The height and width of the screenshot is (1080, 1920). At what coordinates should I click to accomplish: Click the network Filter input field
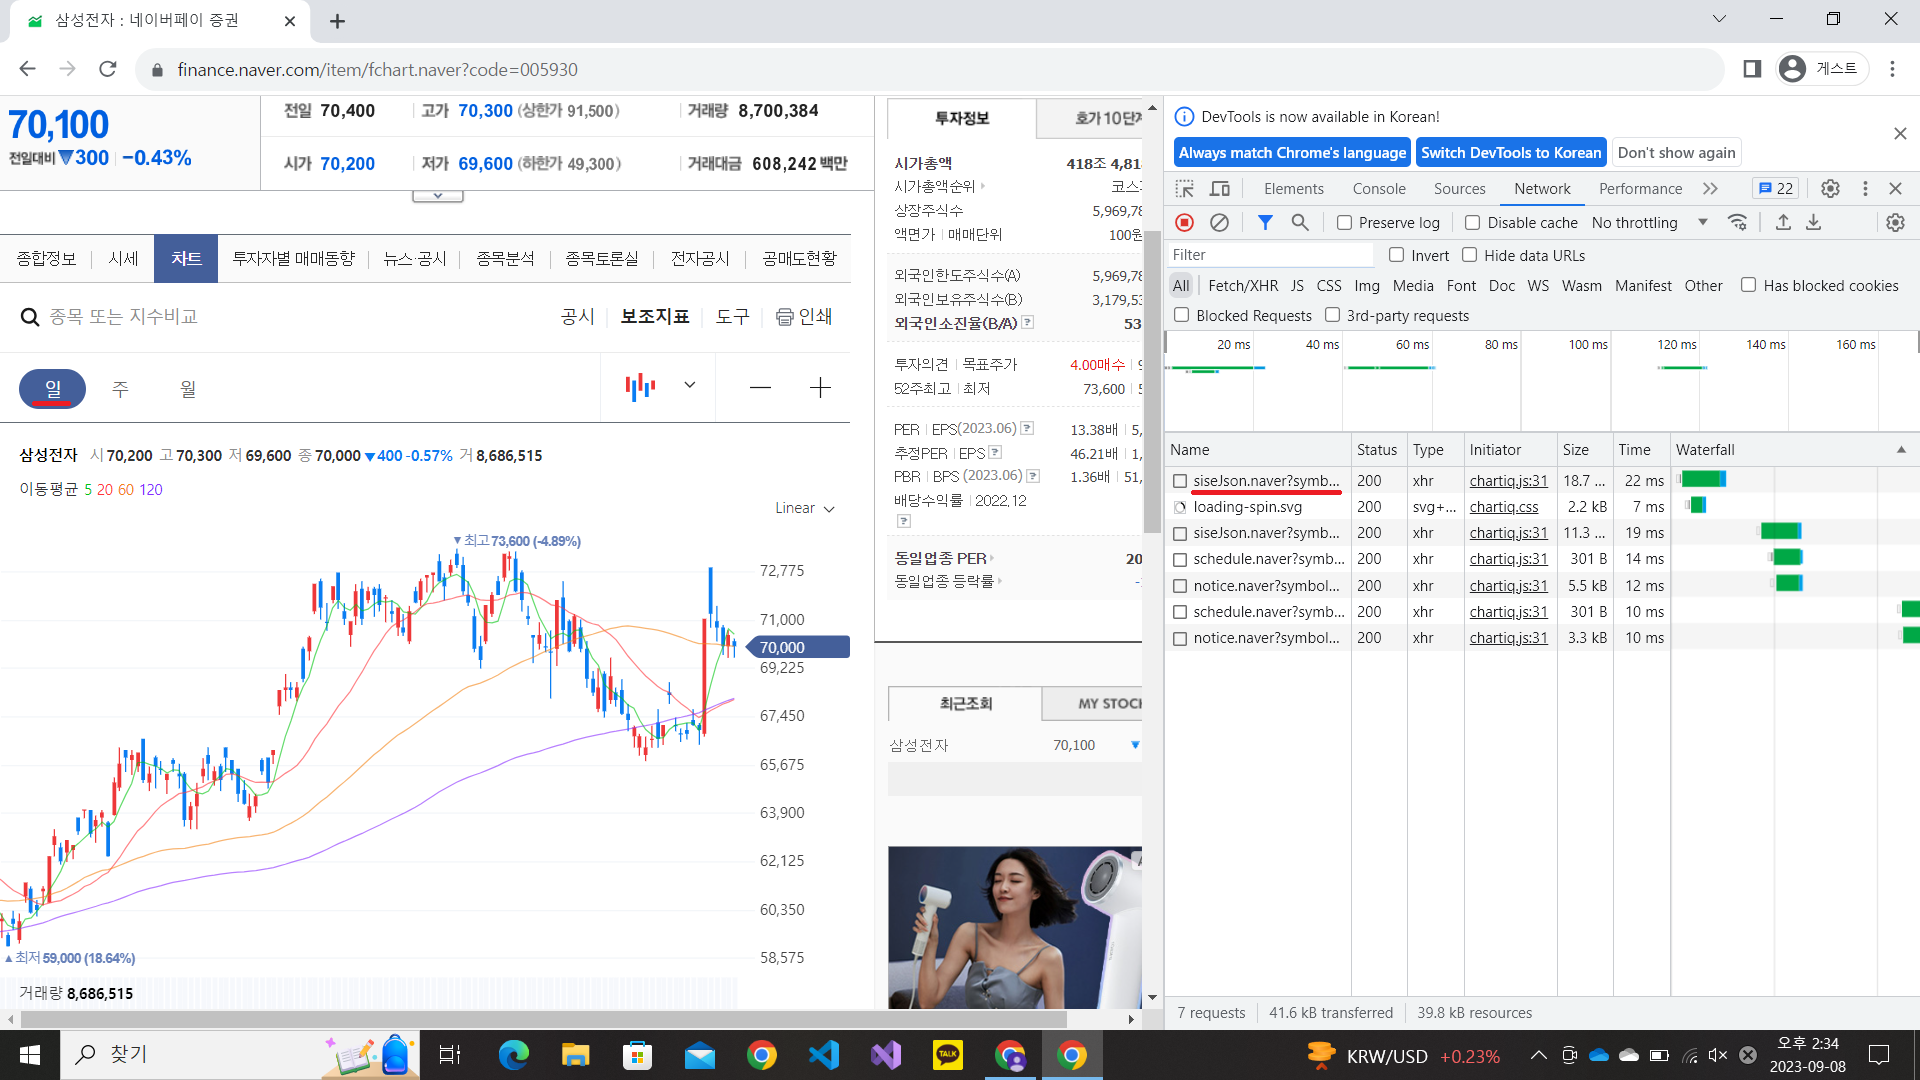click(x=1270, y=255)
